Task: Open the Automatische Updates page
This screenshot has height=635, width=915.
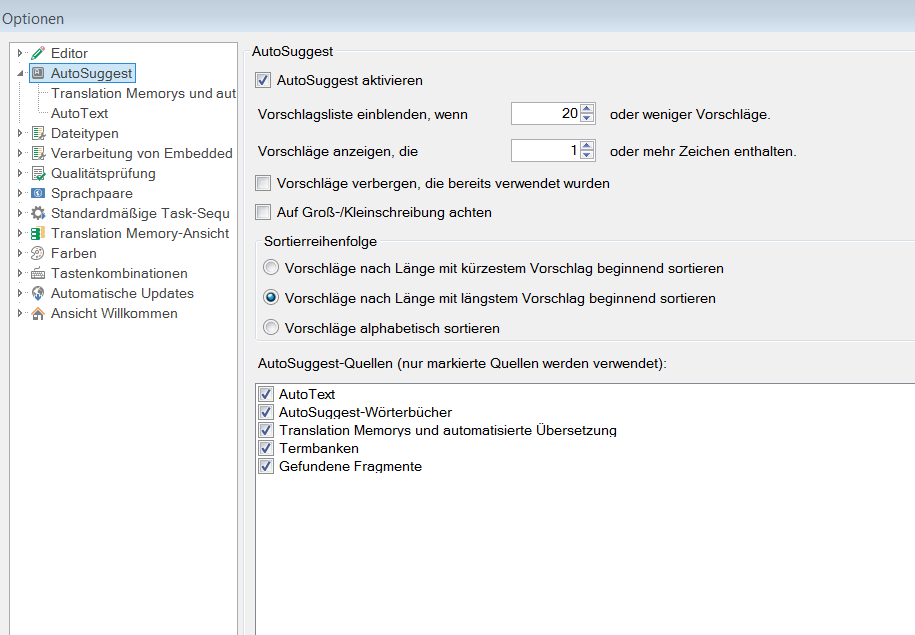Action: pos(122,293)
